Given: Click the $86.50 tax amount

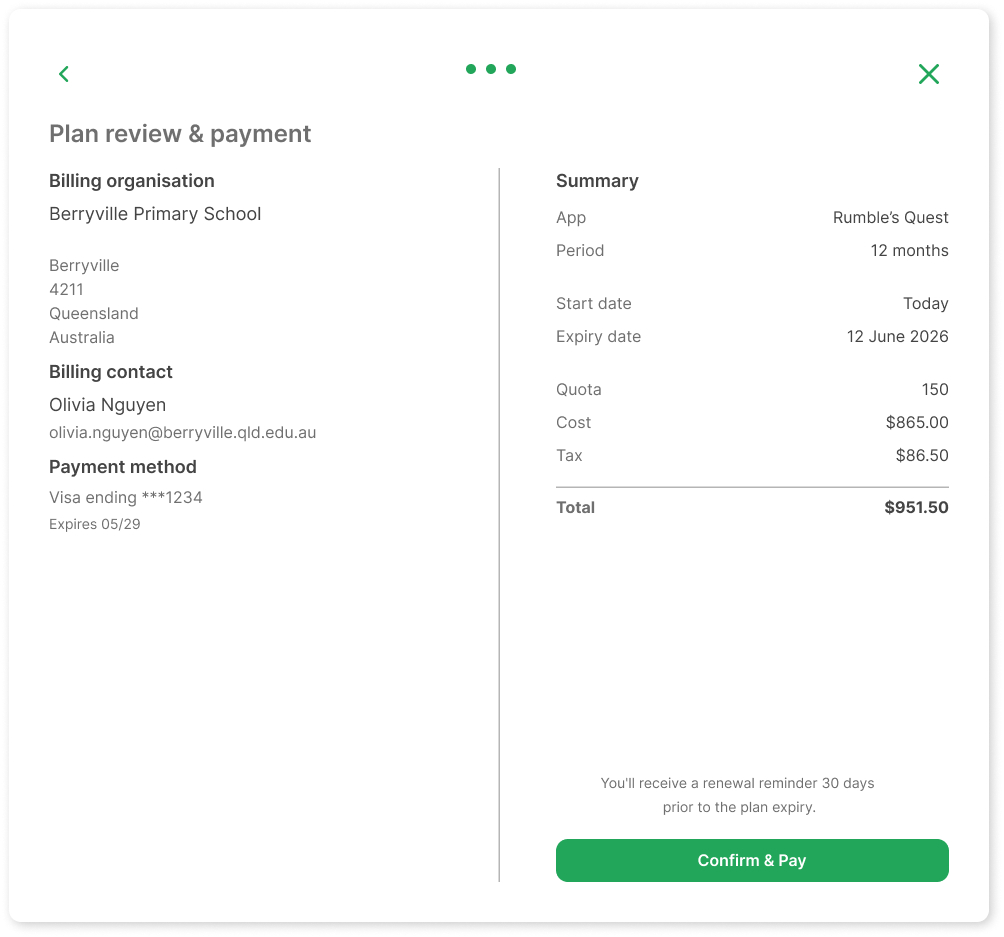Looking at the screenshot, I should (x=921, y=456).
